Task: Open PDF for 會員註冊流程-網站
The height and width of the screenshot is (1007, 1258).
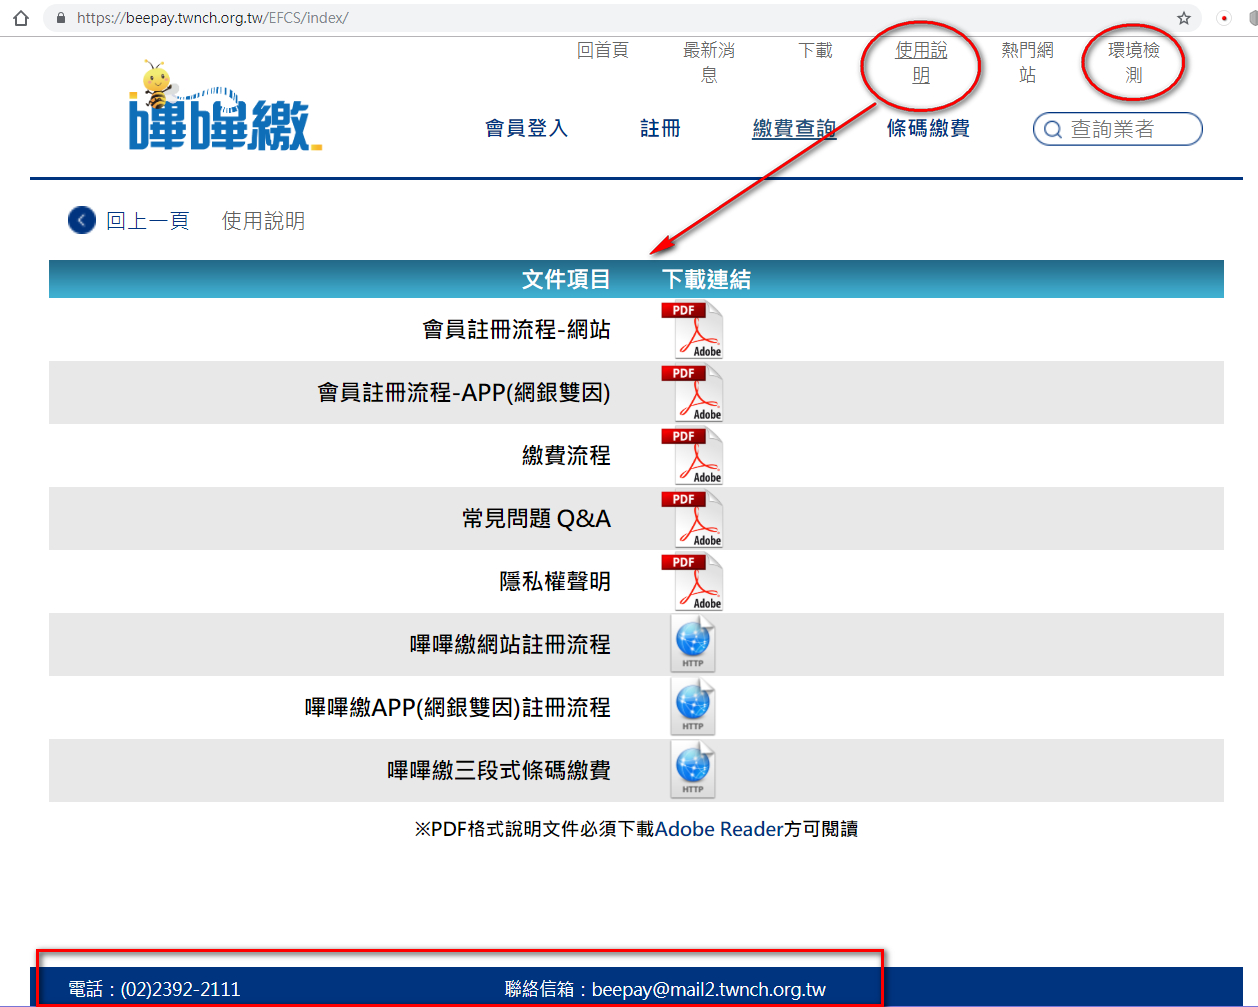Action: 692,330
